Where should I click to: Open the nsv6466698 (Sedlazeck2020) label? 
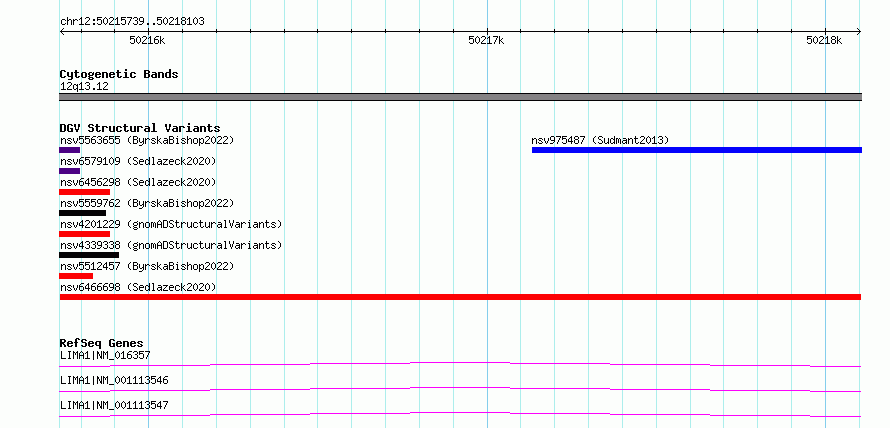tap(138, 287)
